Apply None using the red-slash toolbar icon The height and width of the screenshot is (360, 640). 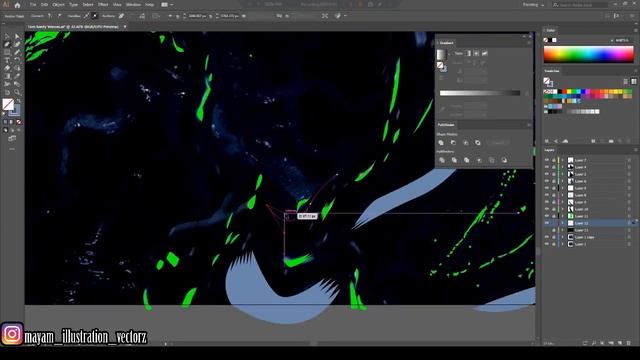click(x=18, y=122)
